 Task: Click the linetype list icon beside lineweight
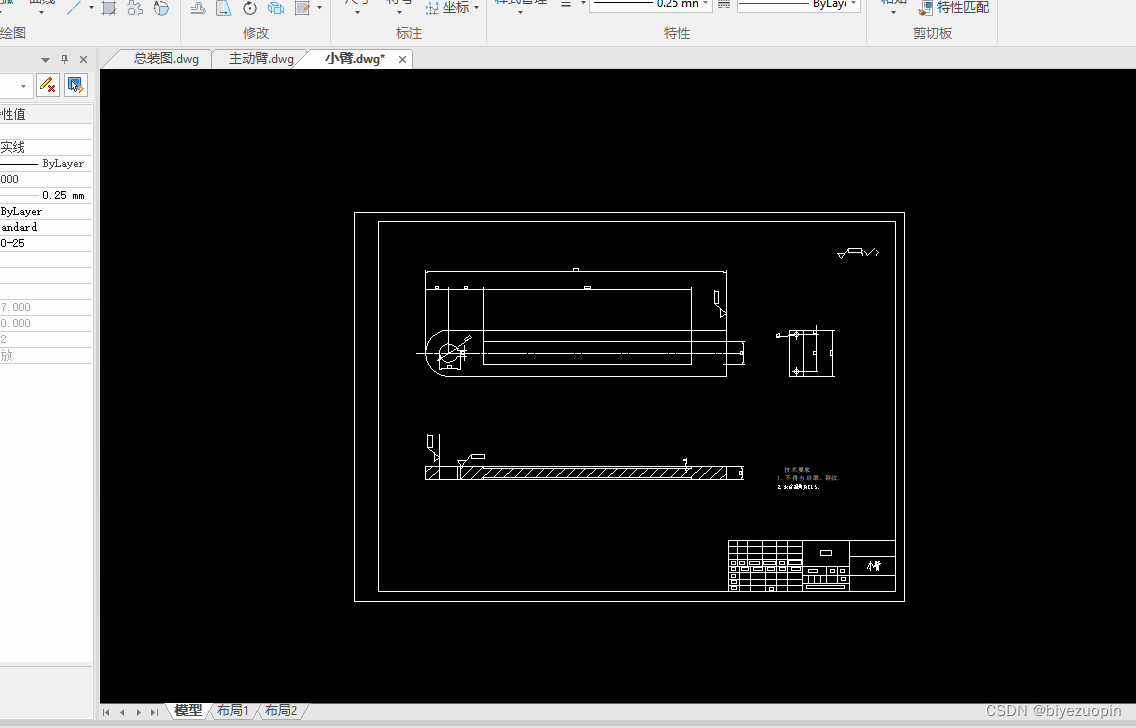pos(724,4)
